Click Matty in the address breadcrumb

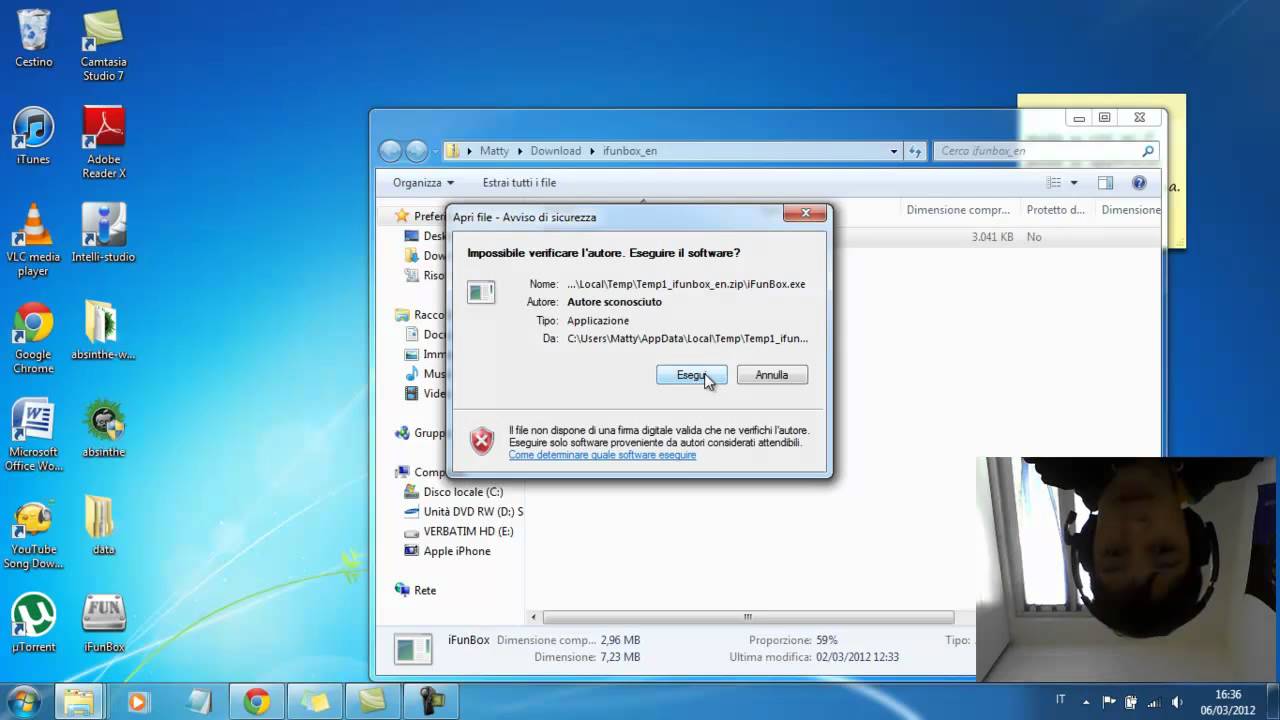coord(494,151)
